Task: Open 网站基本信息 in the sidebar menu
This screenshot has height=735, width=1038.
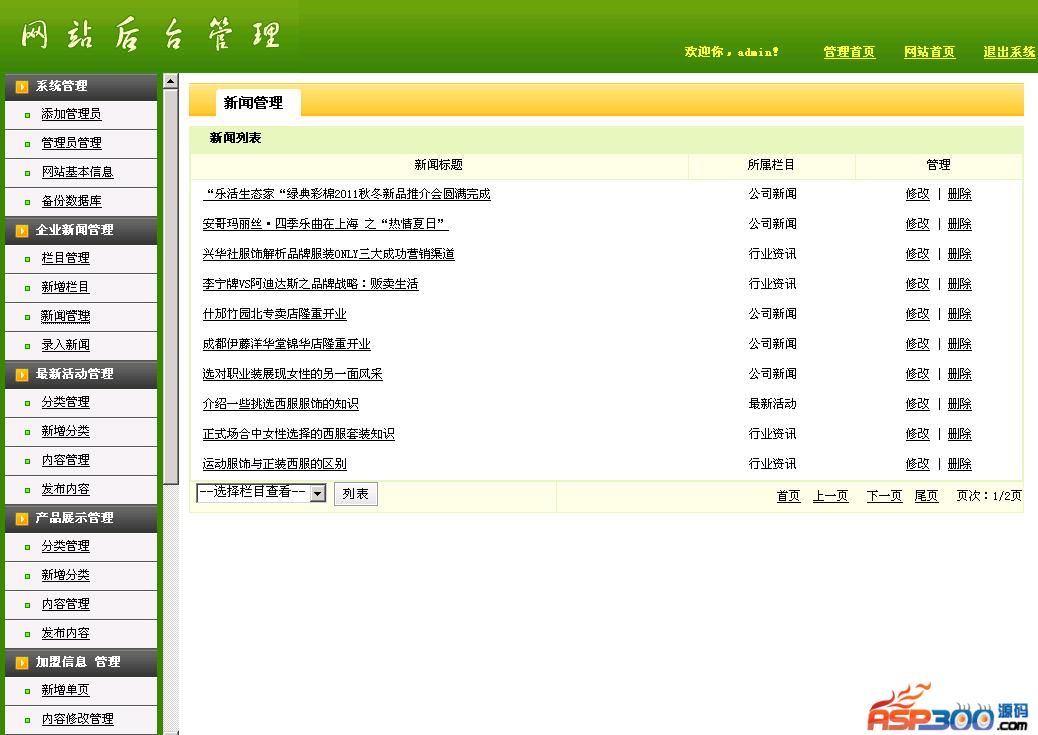Action: [77, 172]
